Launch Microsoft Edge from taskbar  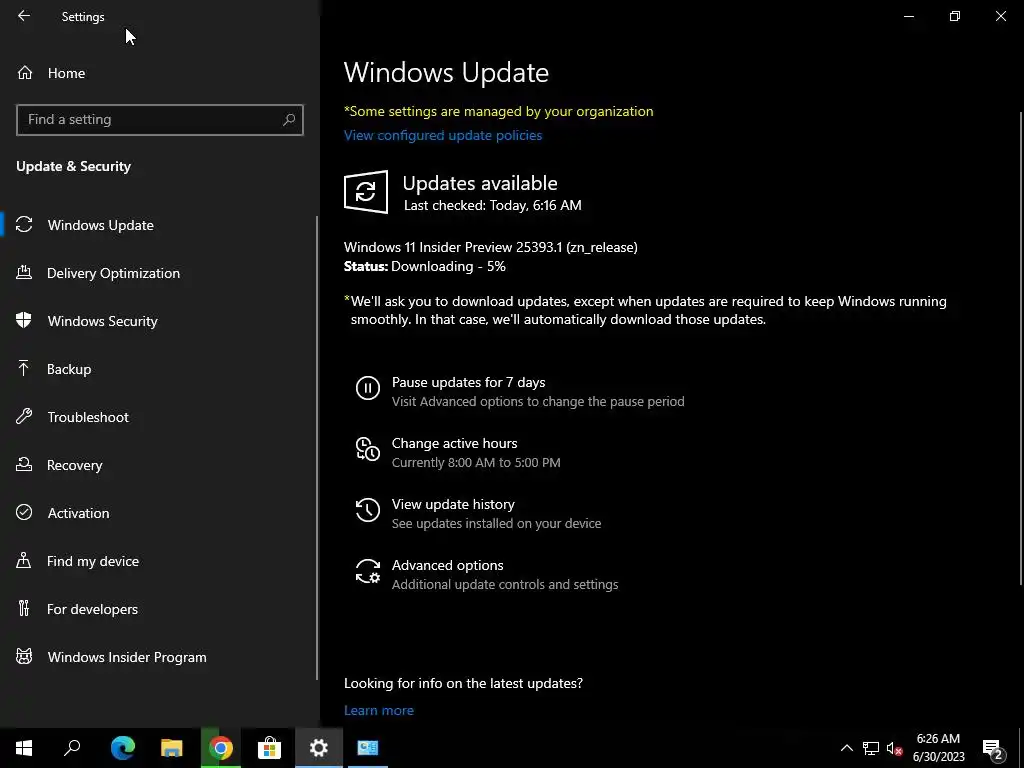point(123,748)
